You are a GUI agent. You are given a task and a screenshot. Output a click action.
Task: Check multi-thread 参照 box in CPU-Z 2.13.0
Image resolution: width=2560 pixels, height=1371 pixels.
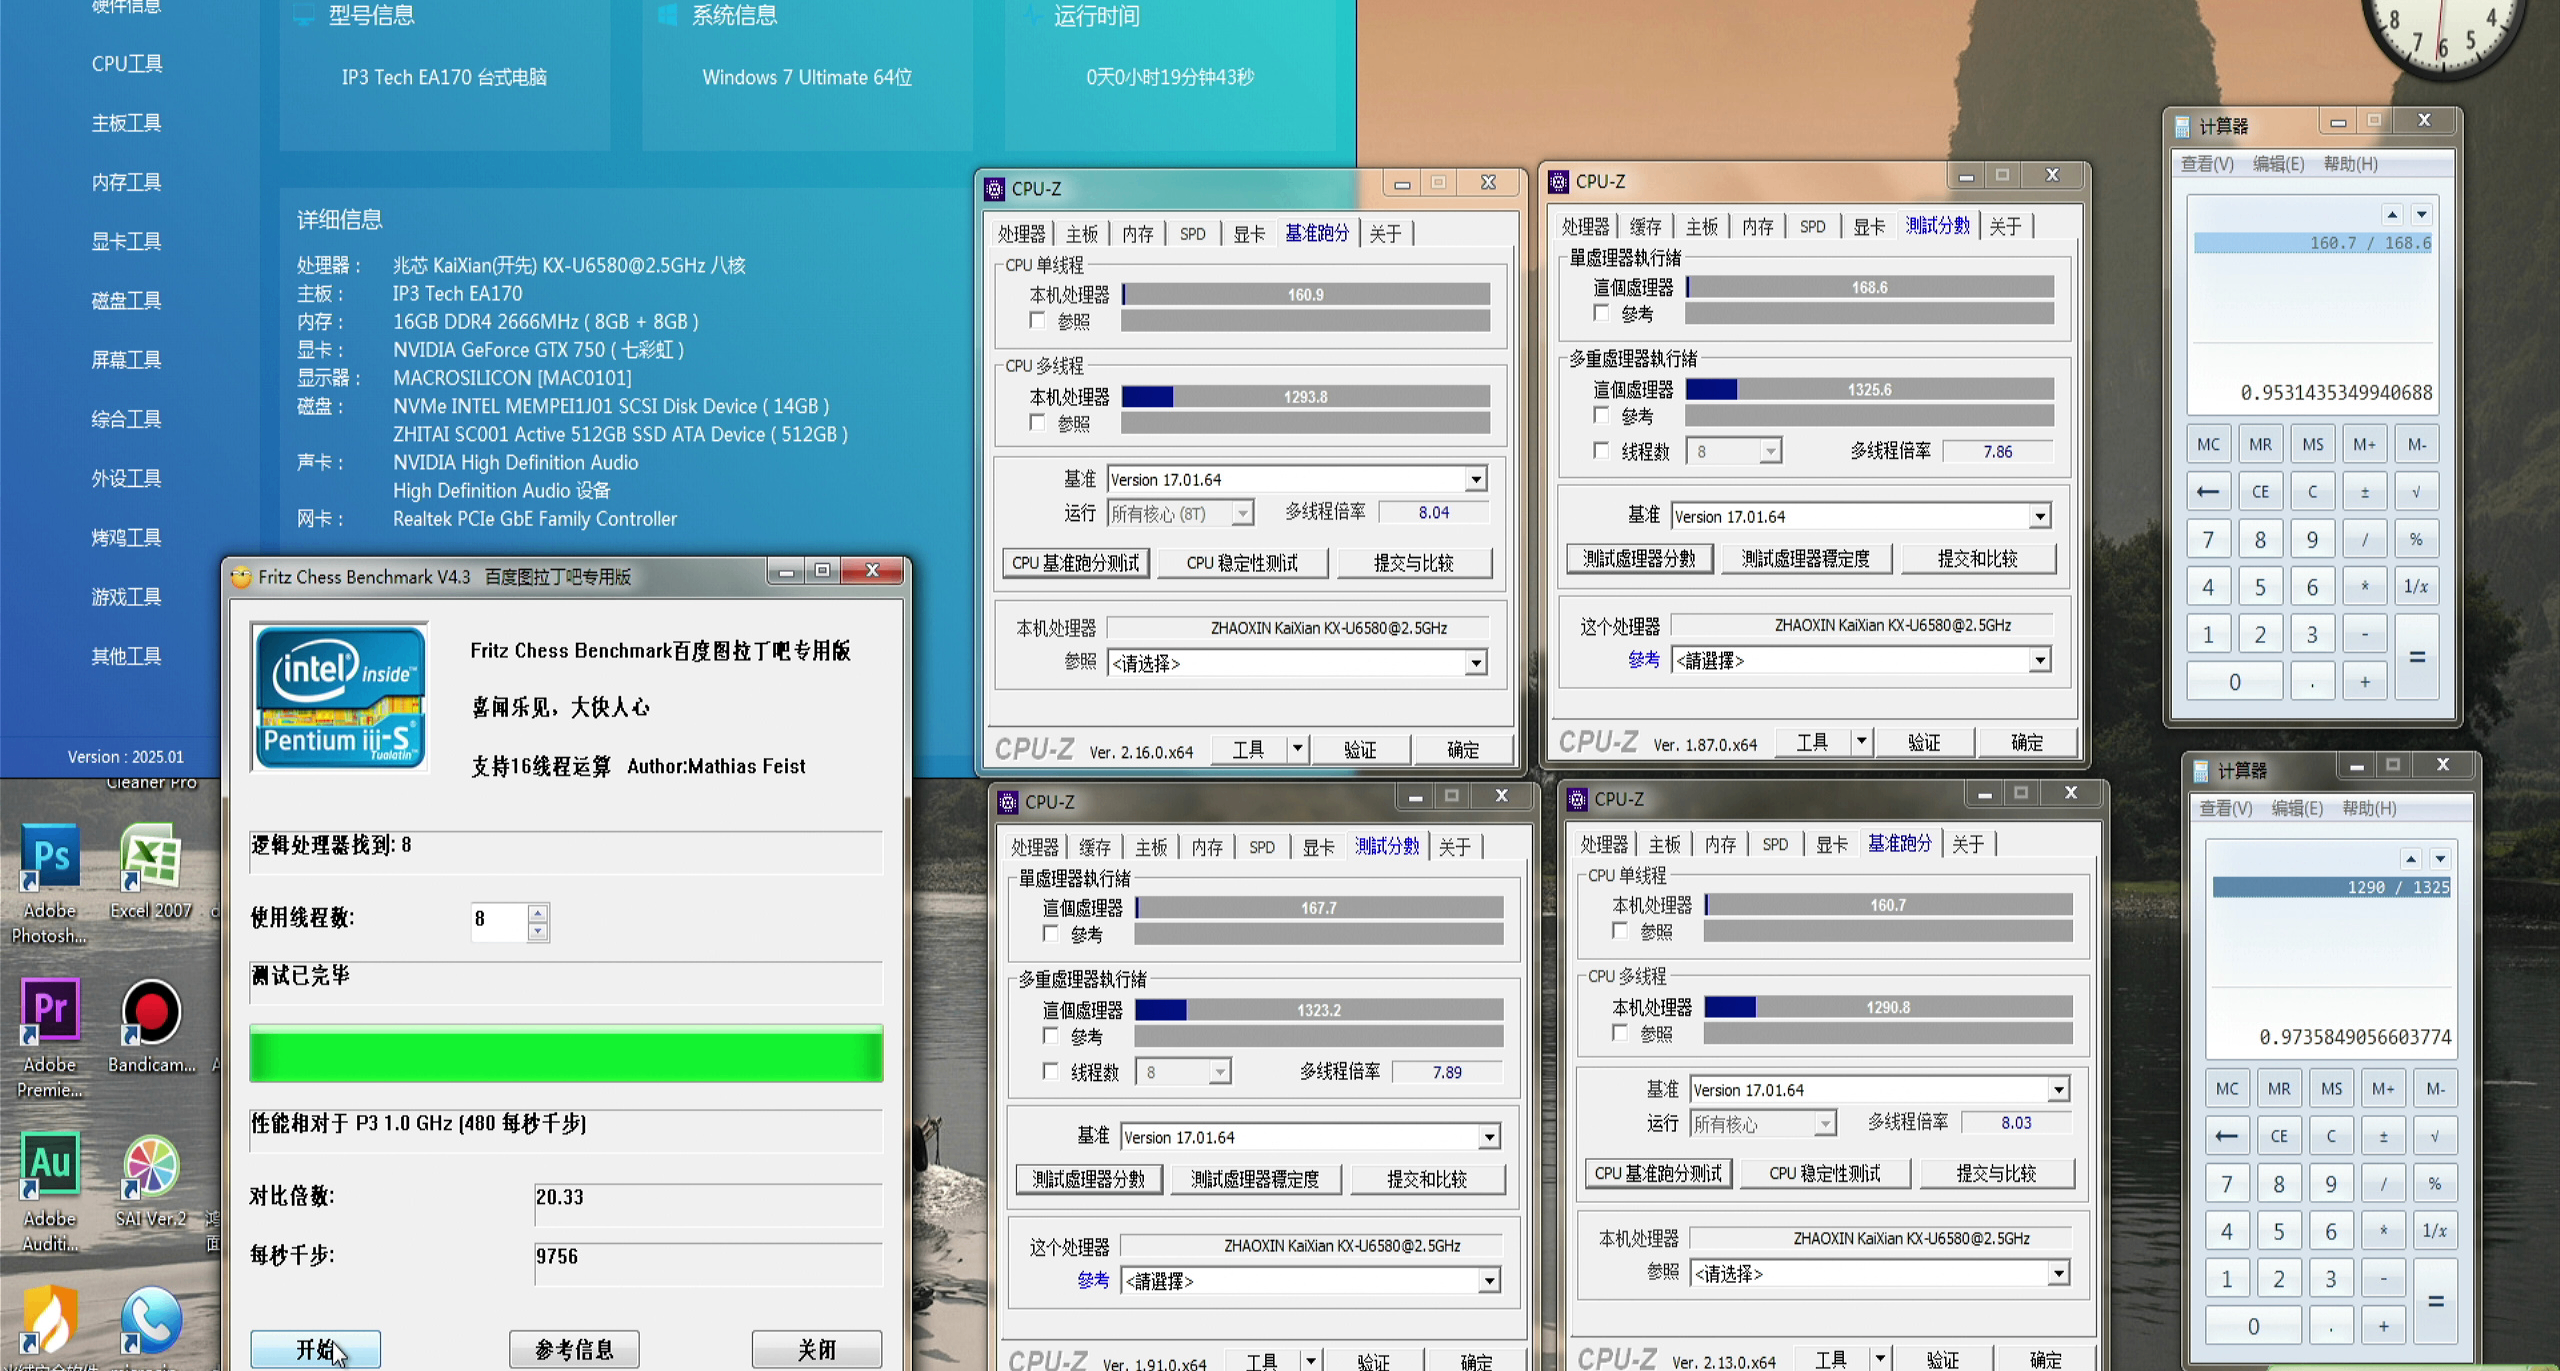(x=1619, y=1033)
